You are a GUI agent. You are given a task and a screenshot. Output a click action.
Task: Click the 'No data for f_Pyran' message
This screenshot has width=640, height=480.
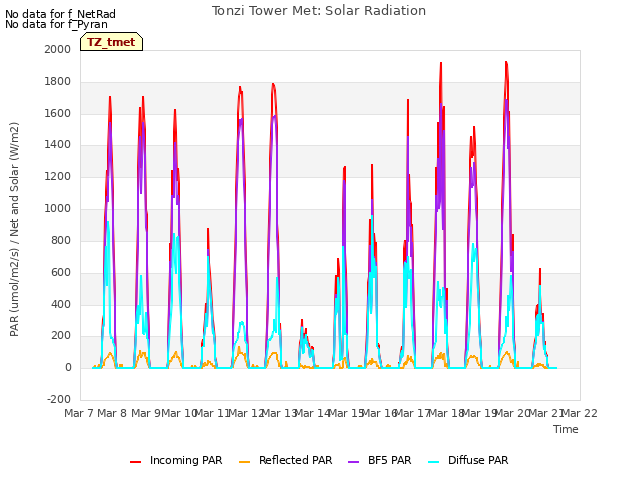click(x=56, y=24)
